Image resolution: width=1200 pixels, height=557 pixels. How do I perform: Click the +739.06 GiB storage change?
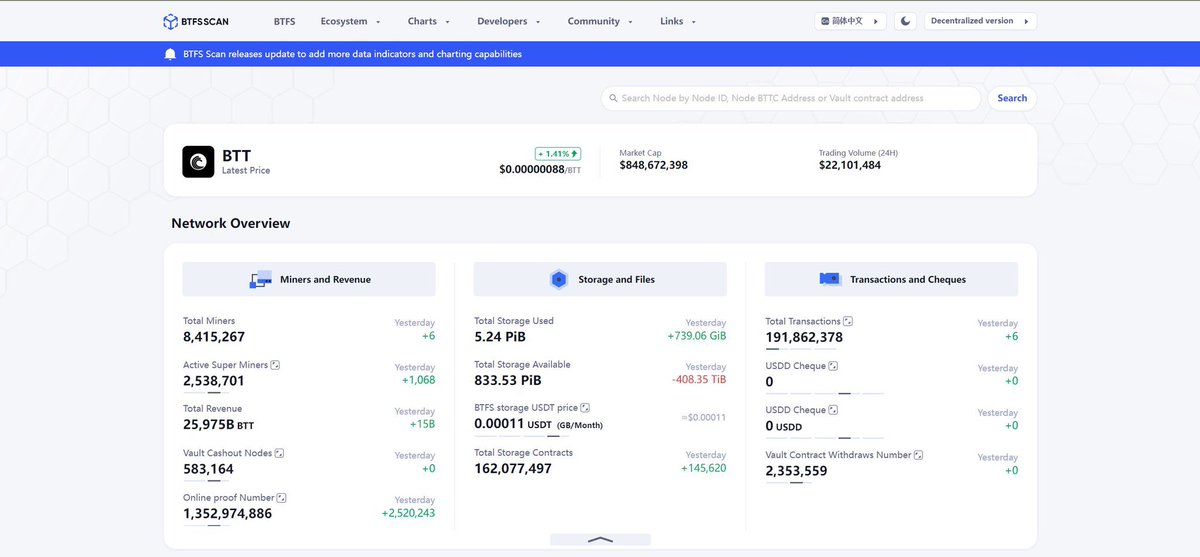coord(697,336)
